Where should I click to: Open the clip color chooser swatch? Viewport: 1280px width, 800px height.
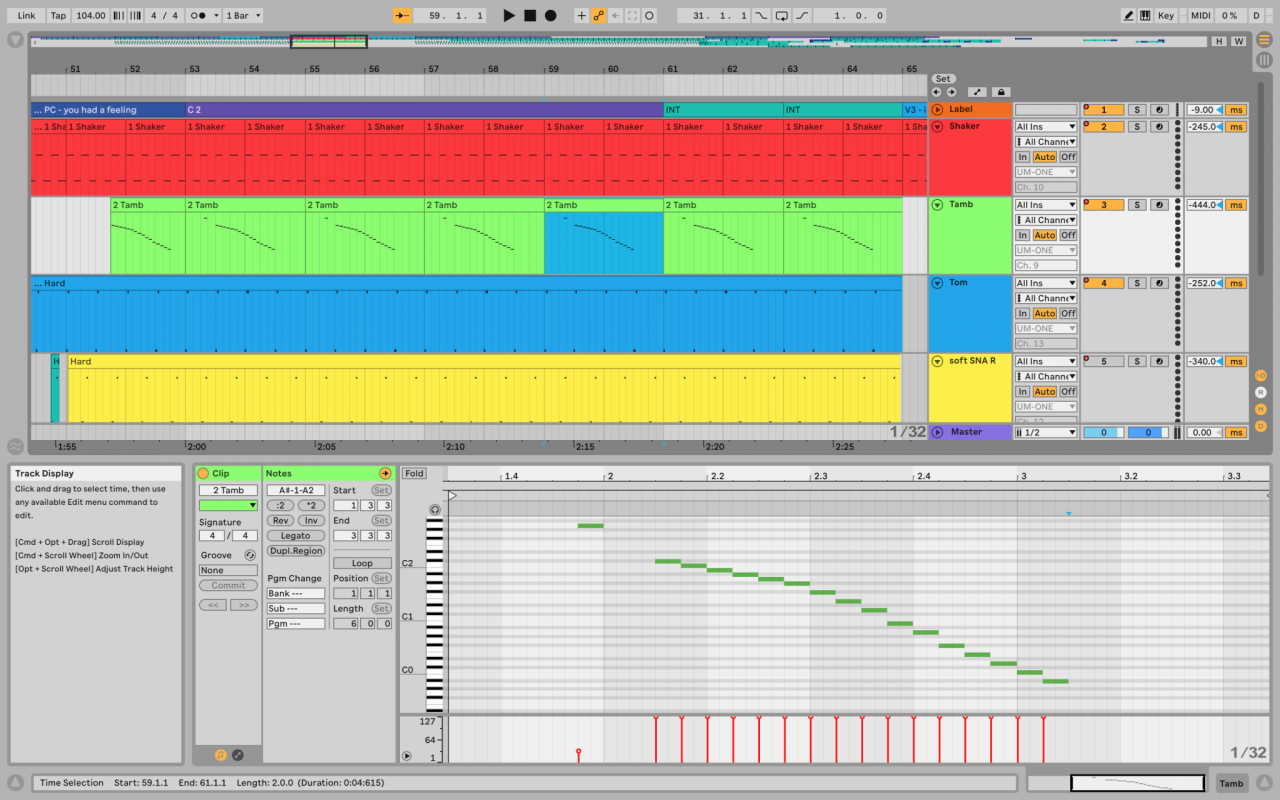click(228, 506)
